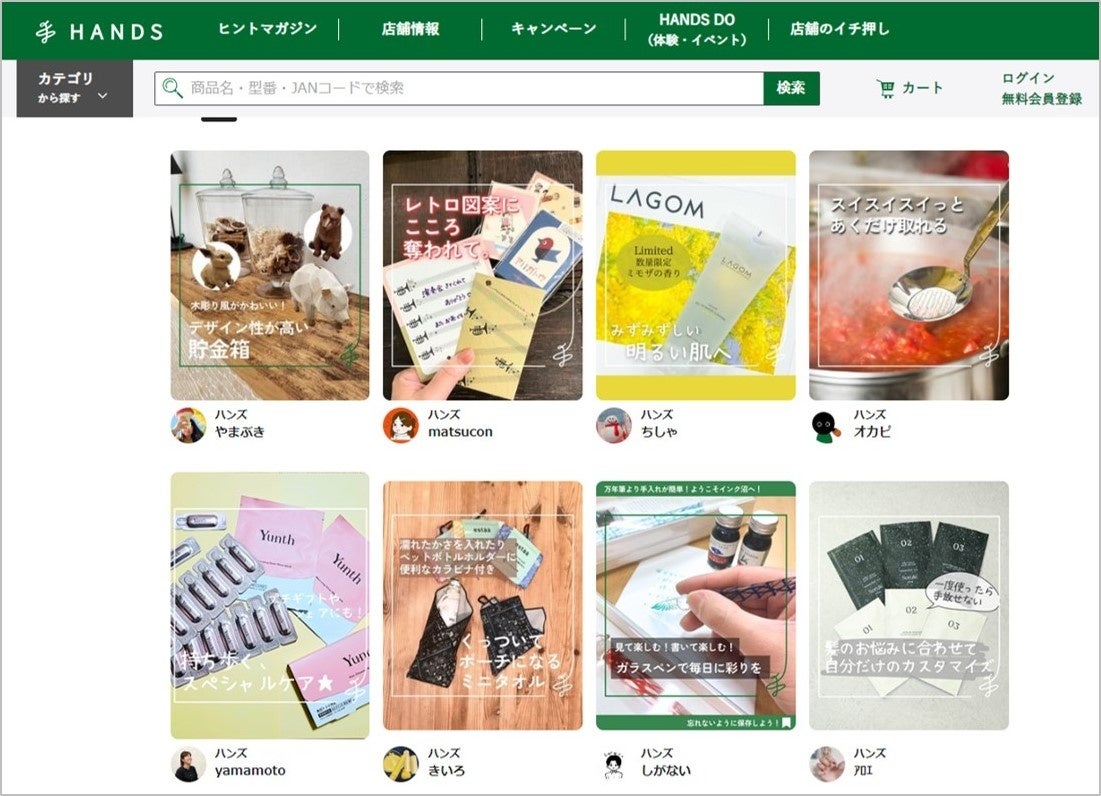Open HANDS DO 体験・イベント menu
Viewport: 1101px width, 796px height.
pos(697,29)
